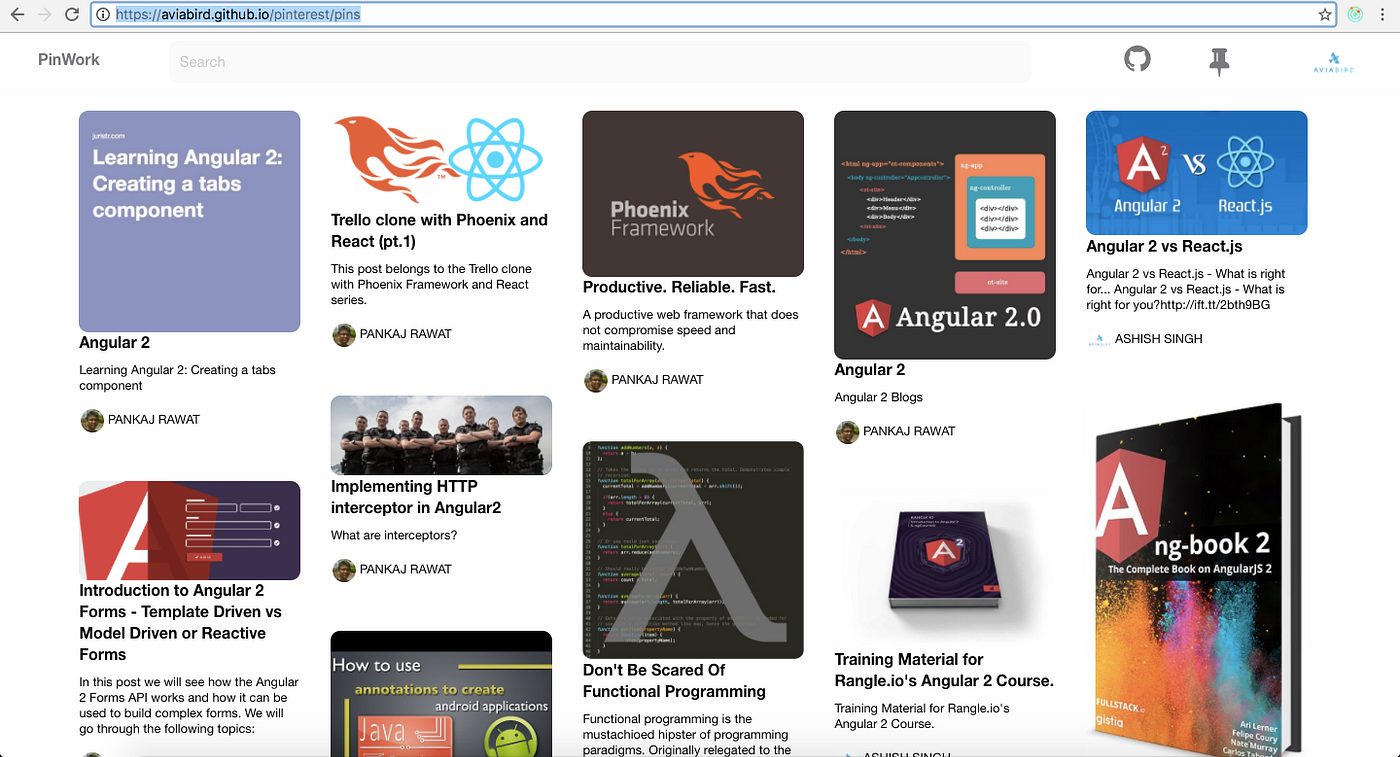Click PANKAJ RAWAT avatar under Learning Angular 2
This screenshot has height=757, width=1400.
coord(91,419)
